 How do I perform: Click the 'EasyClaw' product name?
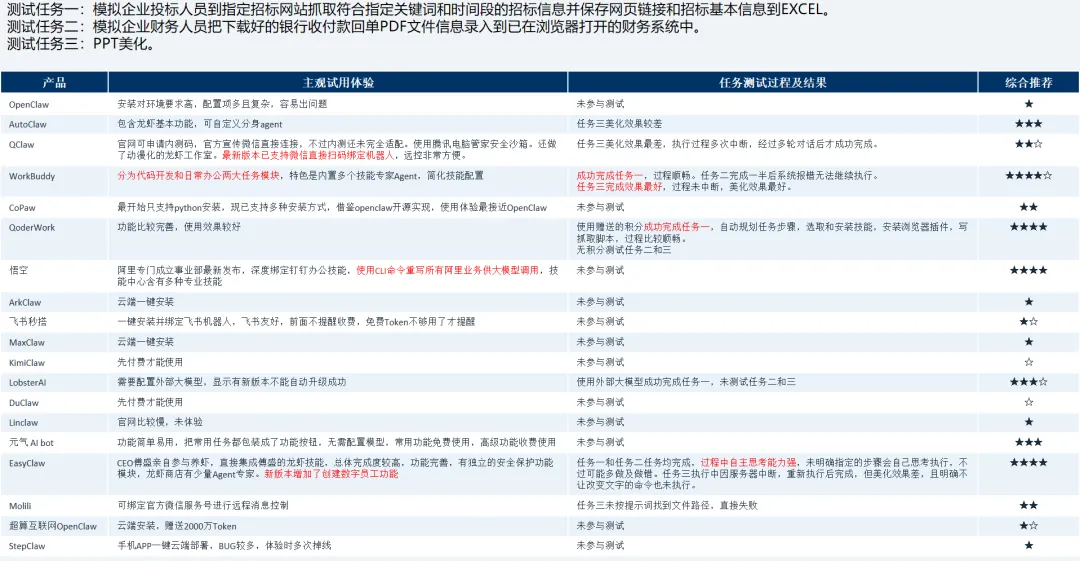(27, 463)
